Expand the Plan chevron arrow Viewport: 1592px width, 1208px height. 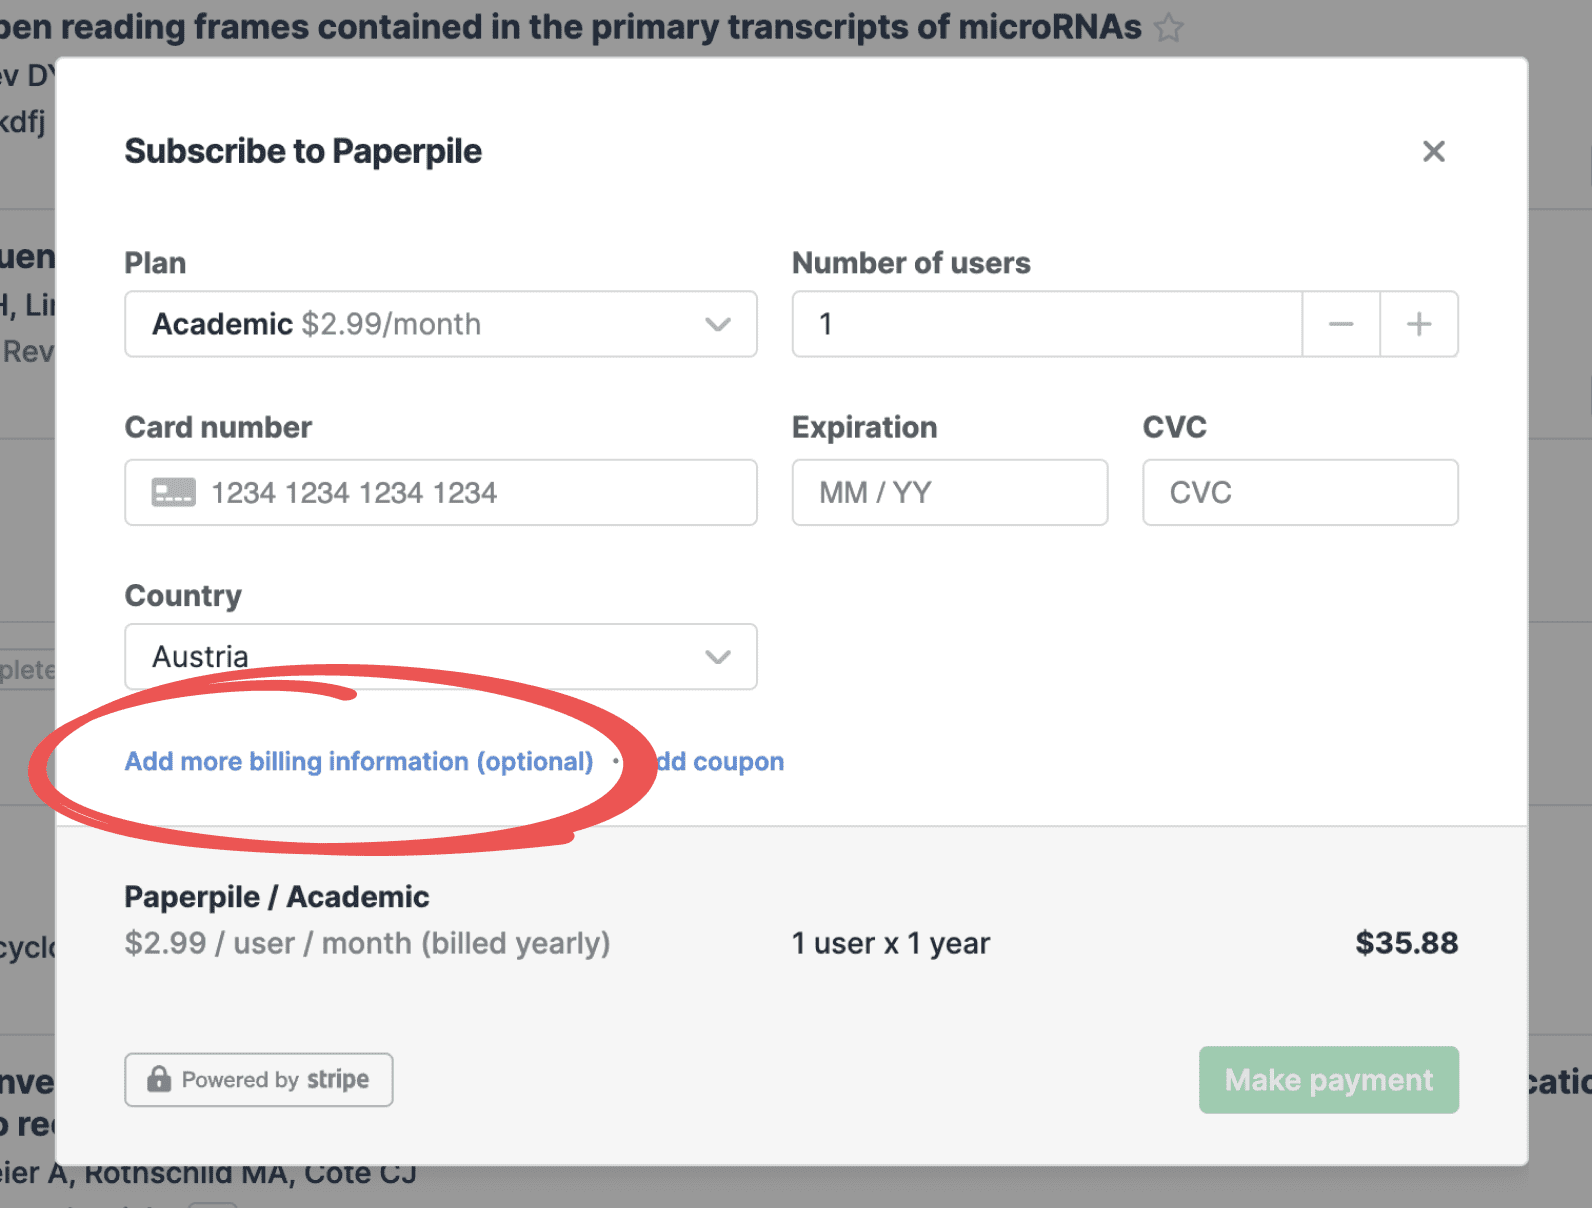[717, 324]
